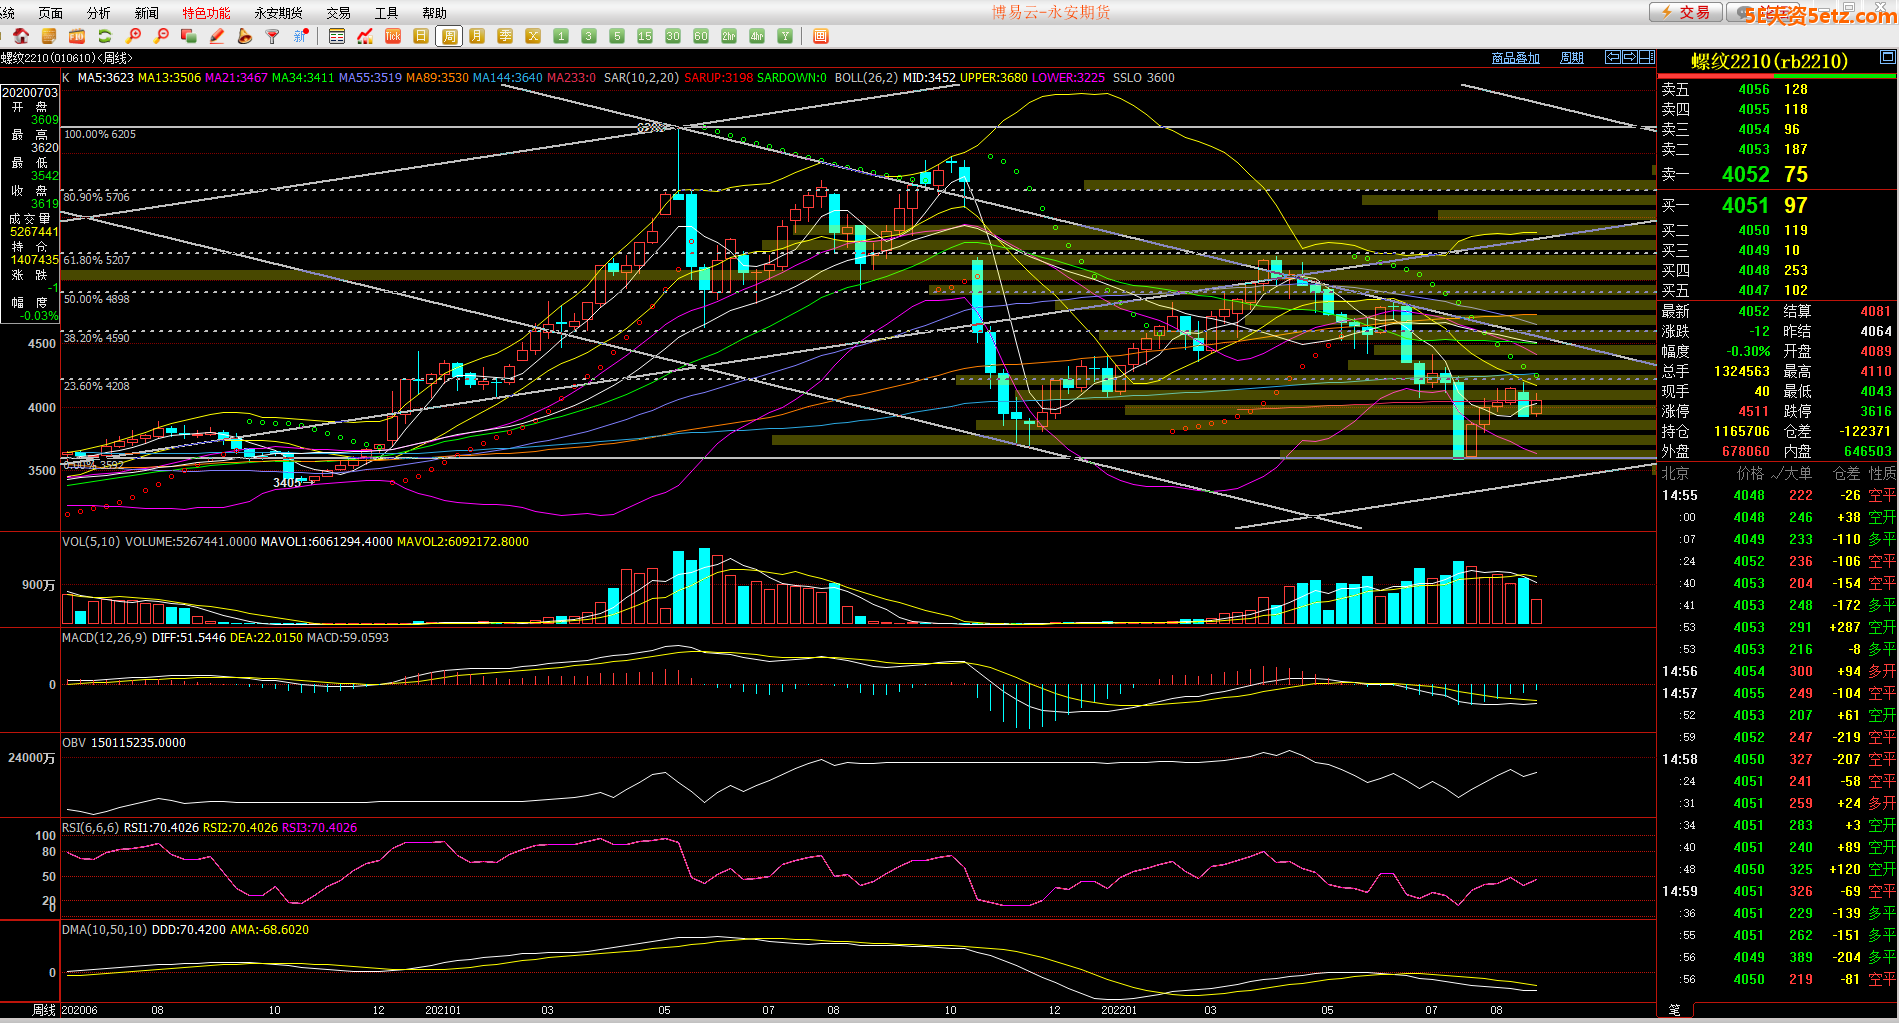Switch to Tick chart

393,36
